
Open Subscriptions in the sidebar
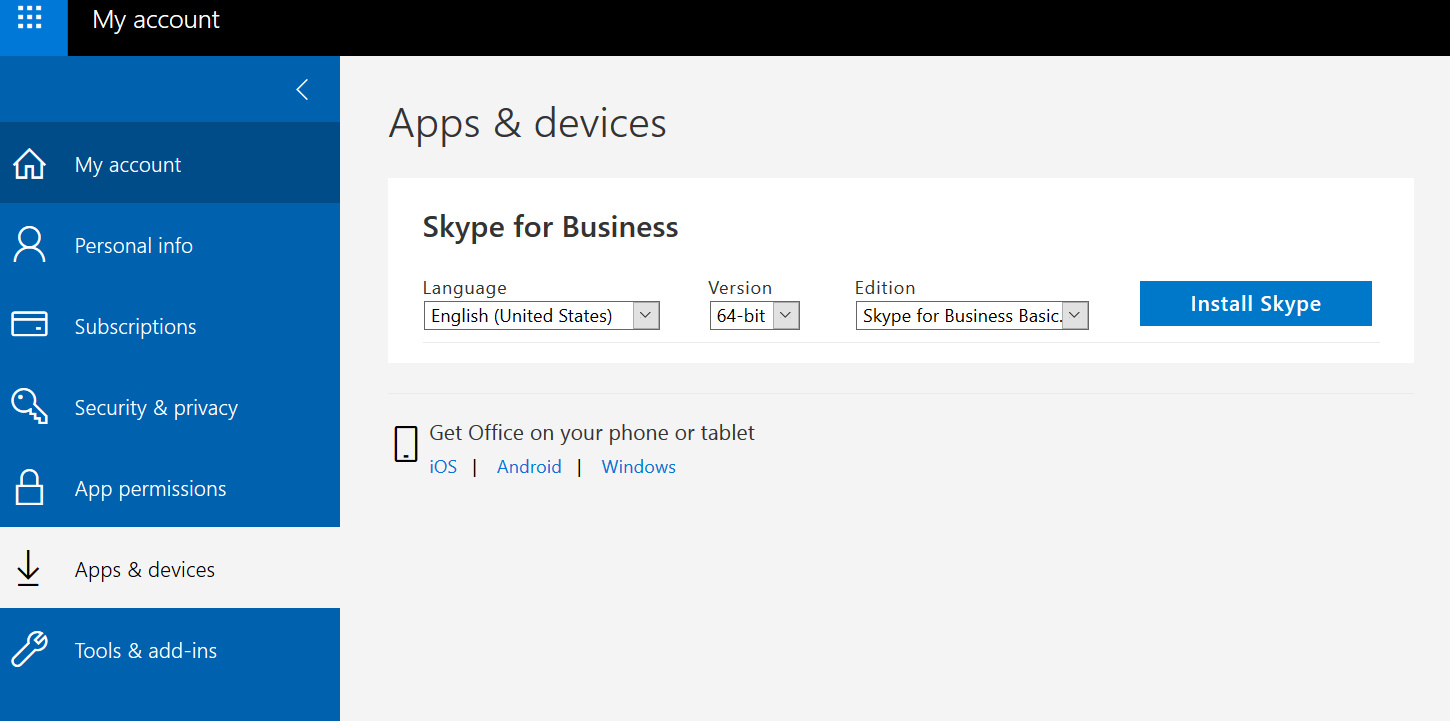170,326
